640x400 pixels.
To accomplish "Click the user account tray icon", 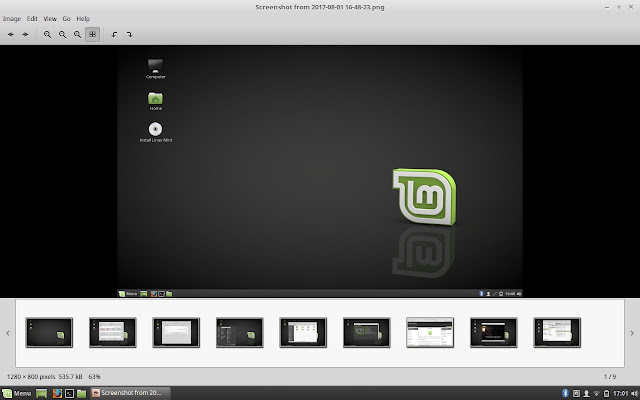I will pos(586,393).
